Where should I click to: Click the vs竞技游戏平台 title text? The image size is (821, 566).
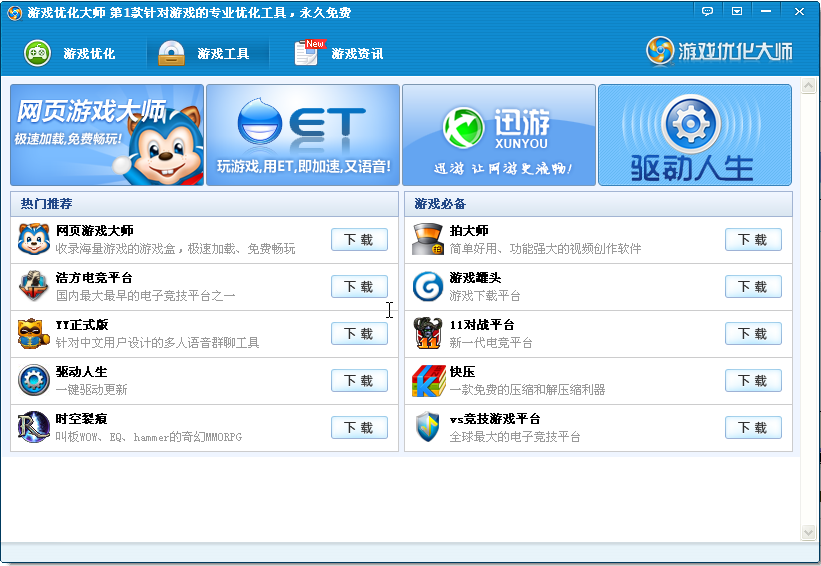pos(495,419)
